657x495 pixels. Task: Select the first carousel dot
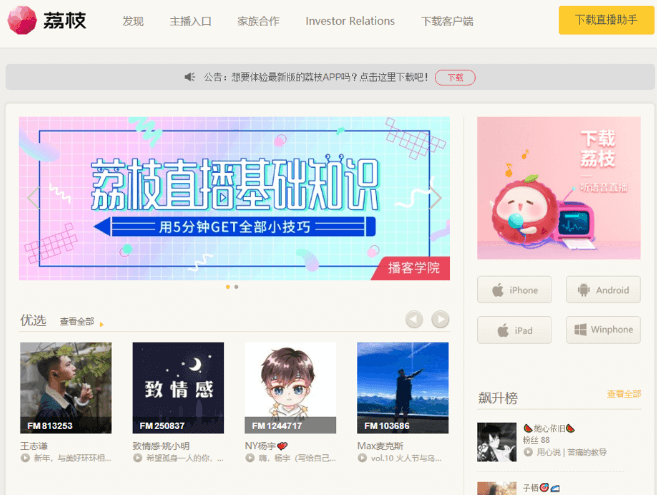point(228,287)
